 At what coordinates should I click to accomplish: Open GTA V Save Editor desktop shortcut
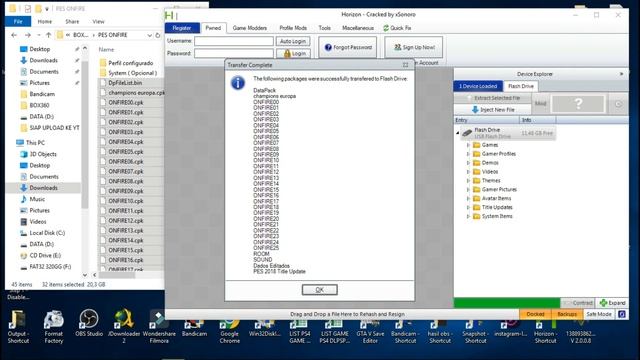click(370, 331)
